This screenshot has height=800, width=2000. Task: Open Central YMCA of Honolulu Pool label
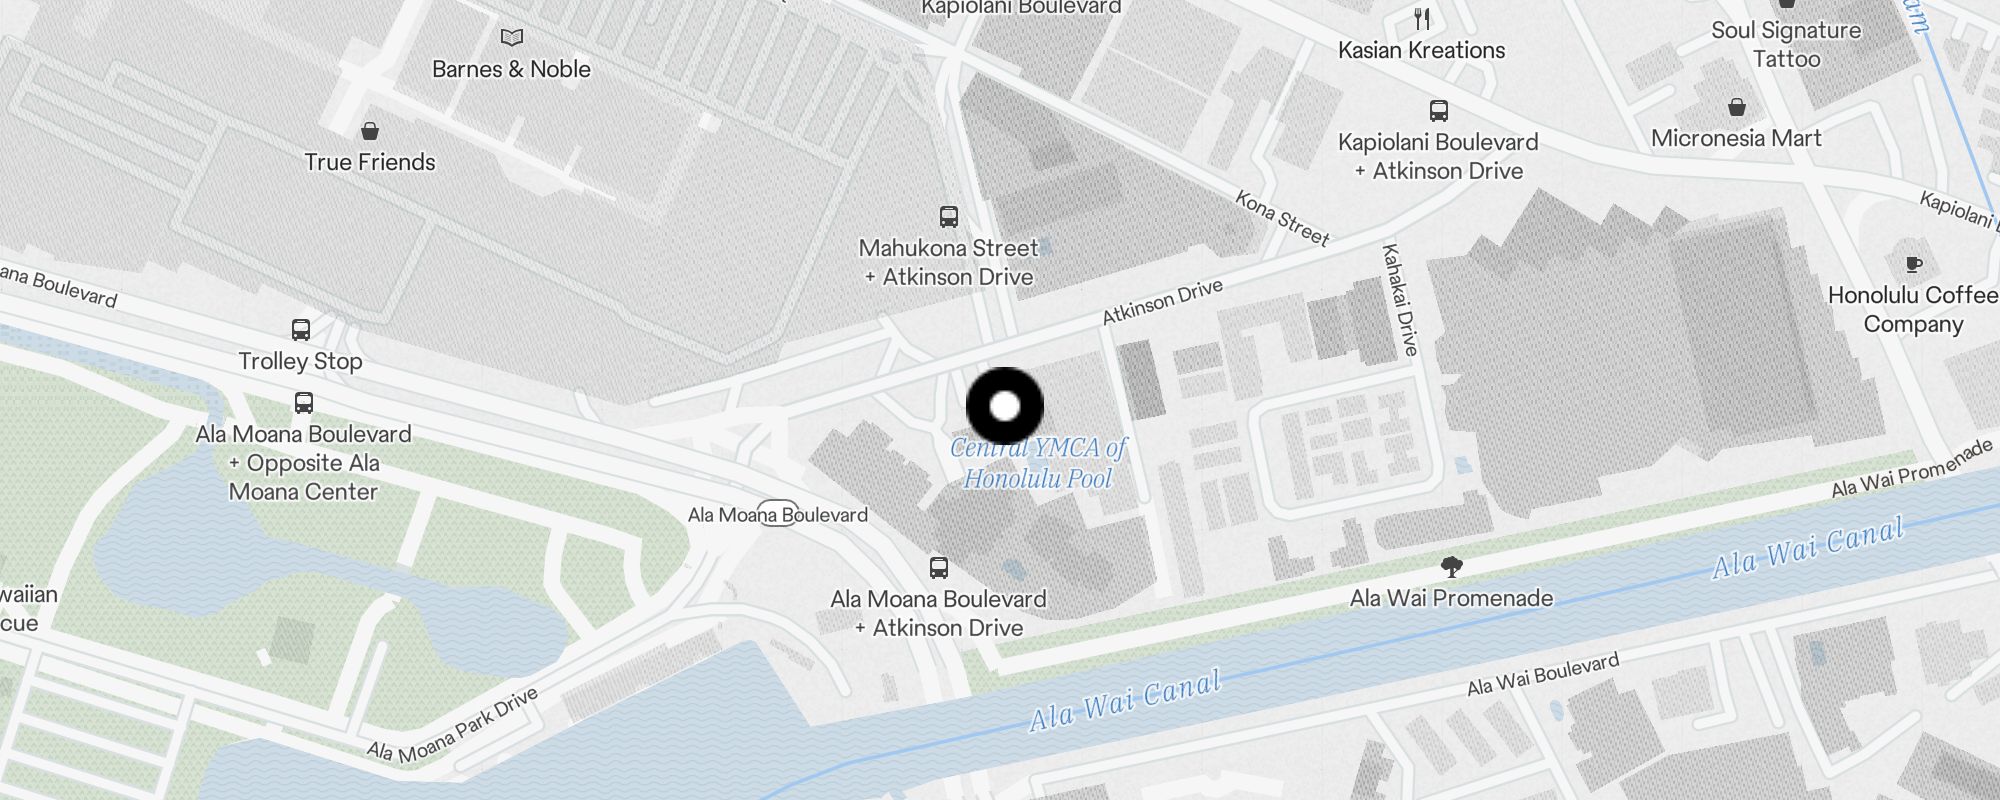click(1039, 463)
